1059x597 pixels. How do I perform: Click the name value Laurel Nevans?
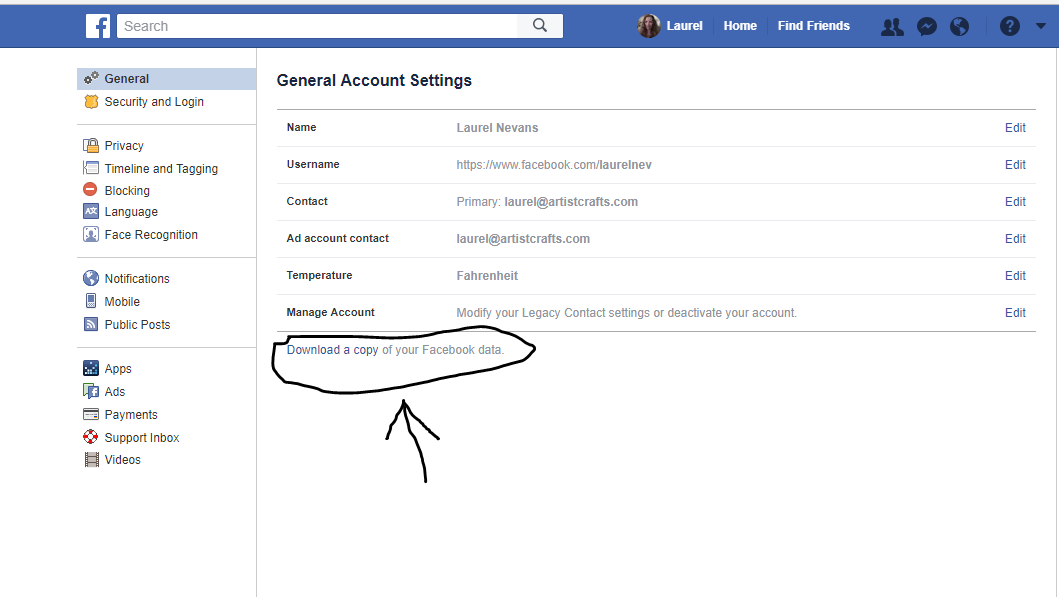click(497, 128)
